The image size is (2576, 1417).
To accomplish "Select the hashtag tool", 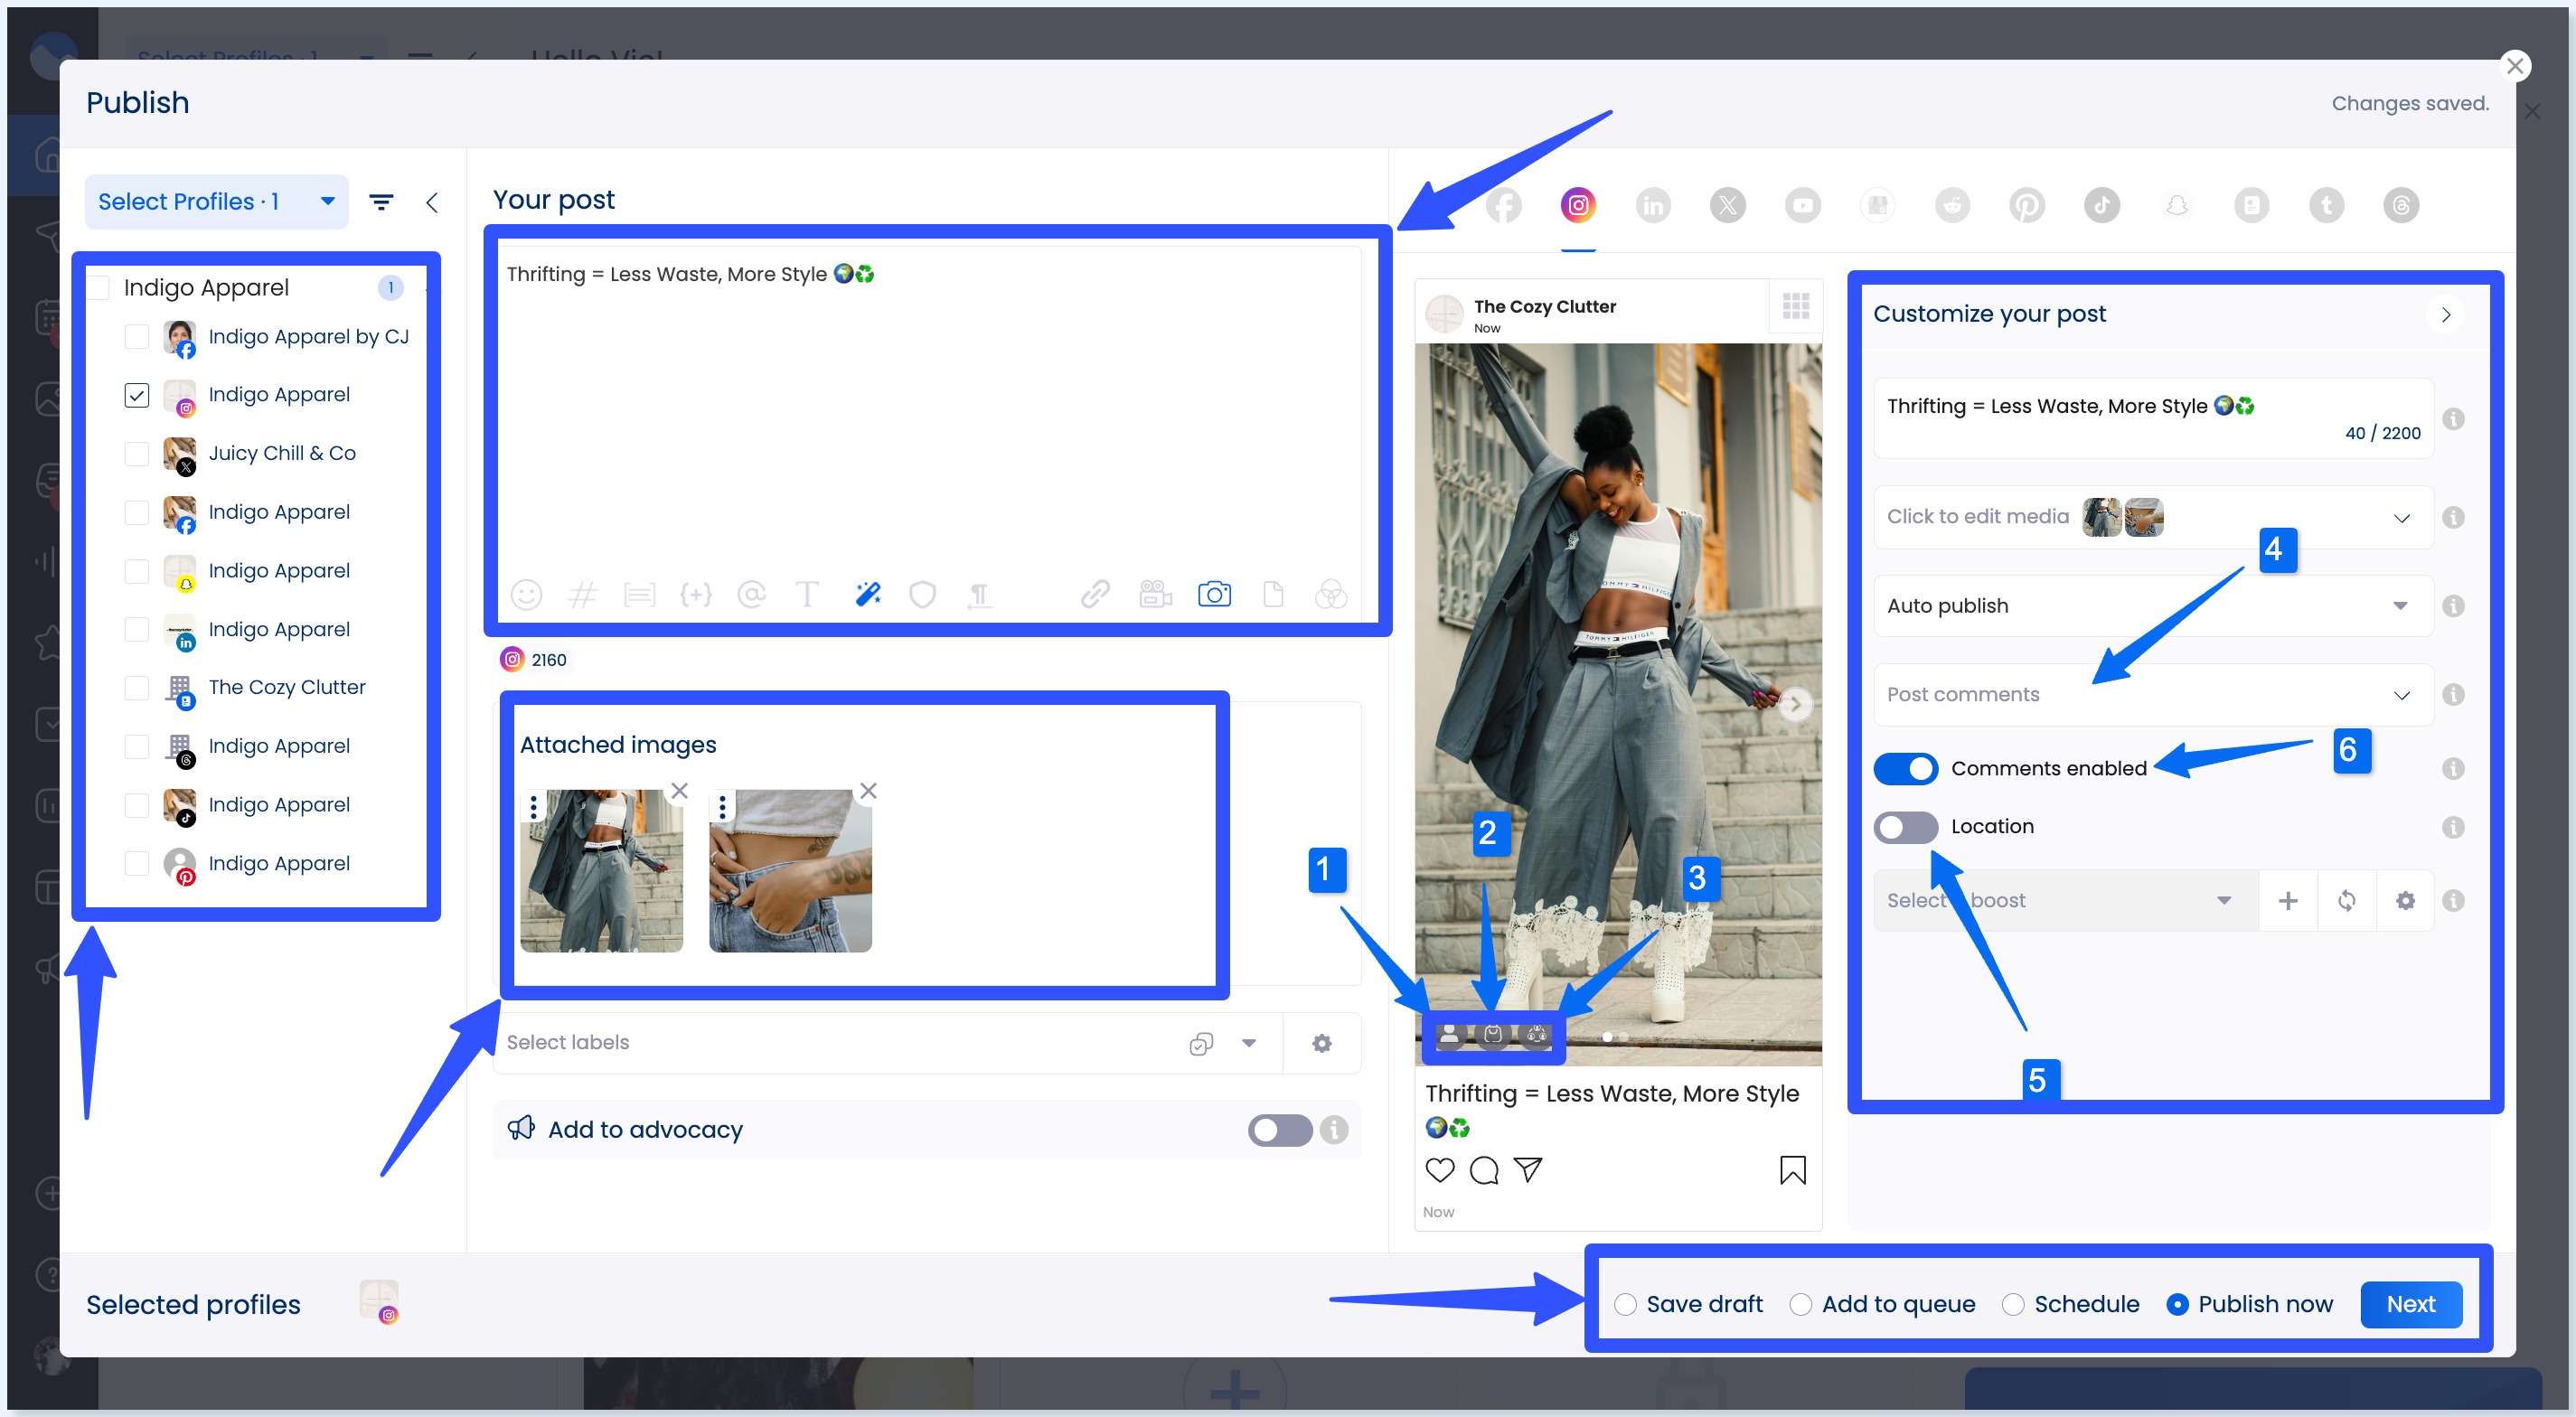I will point(583,593).
